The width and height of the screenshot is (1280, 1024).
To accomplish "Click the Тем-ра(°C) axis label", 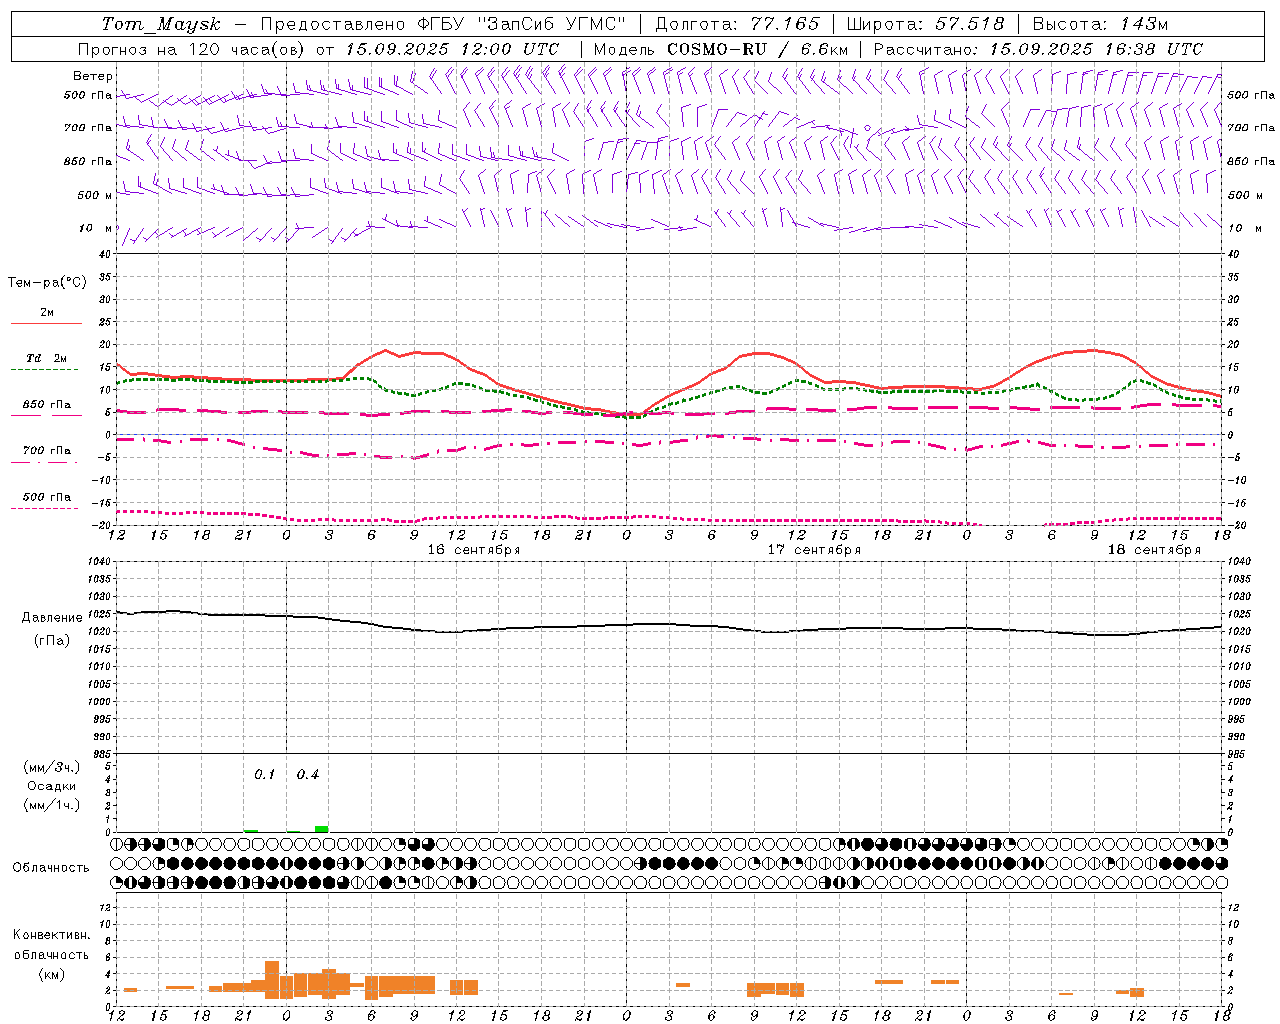I will [47, 283].
